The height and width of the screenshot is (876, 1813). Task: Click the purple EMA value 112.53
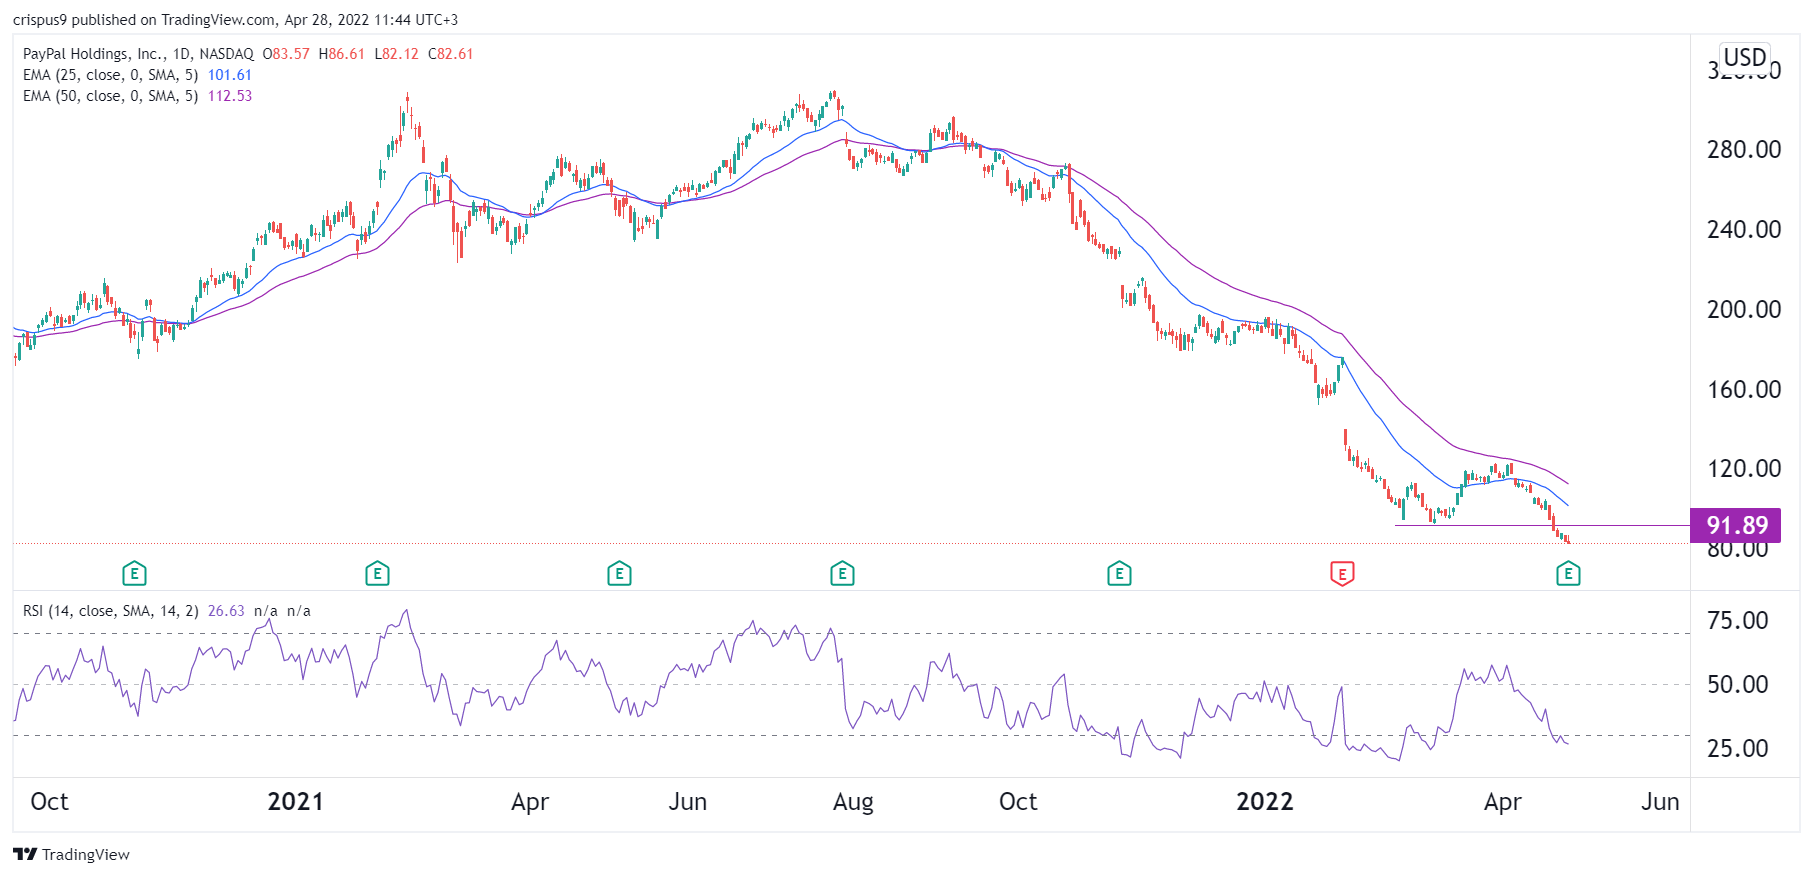click(230, 96)
